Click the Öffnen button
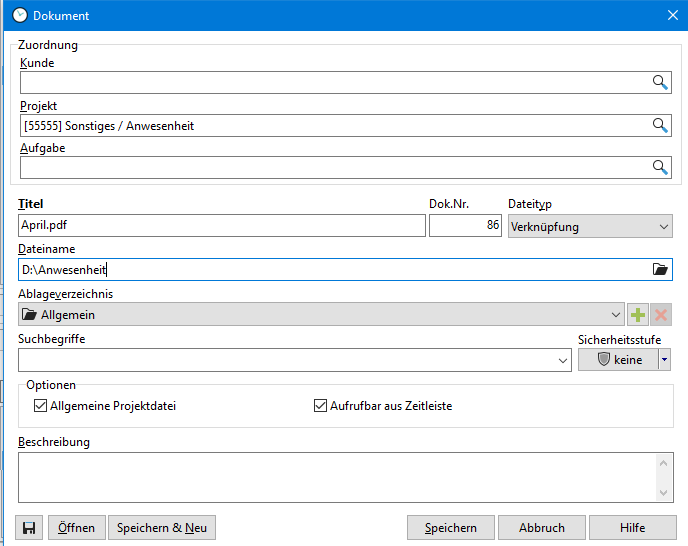688x546 pixels. (x=76, y=528)
